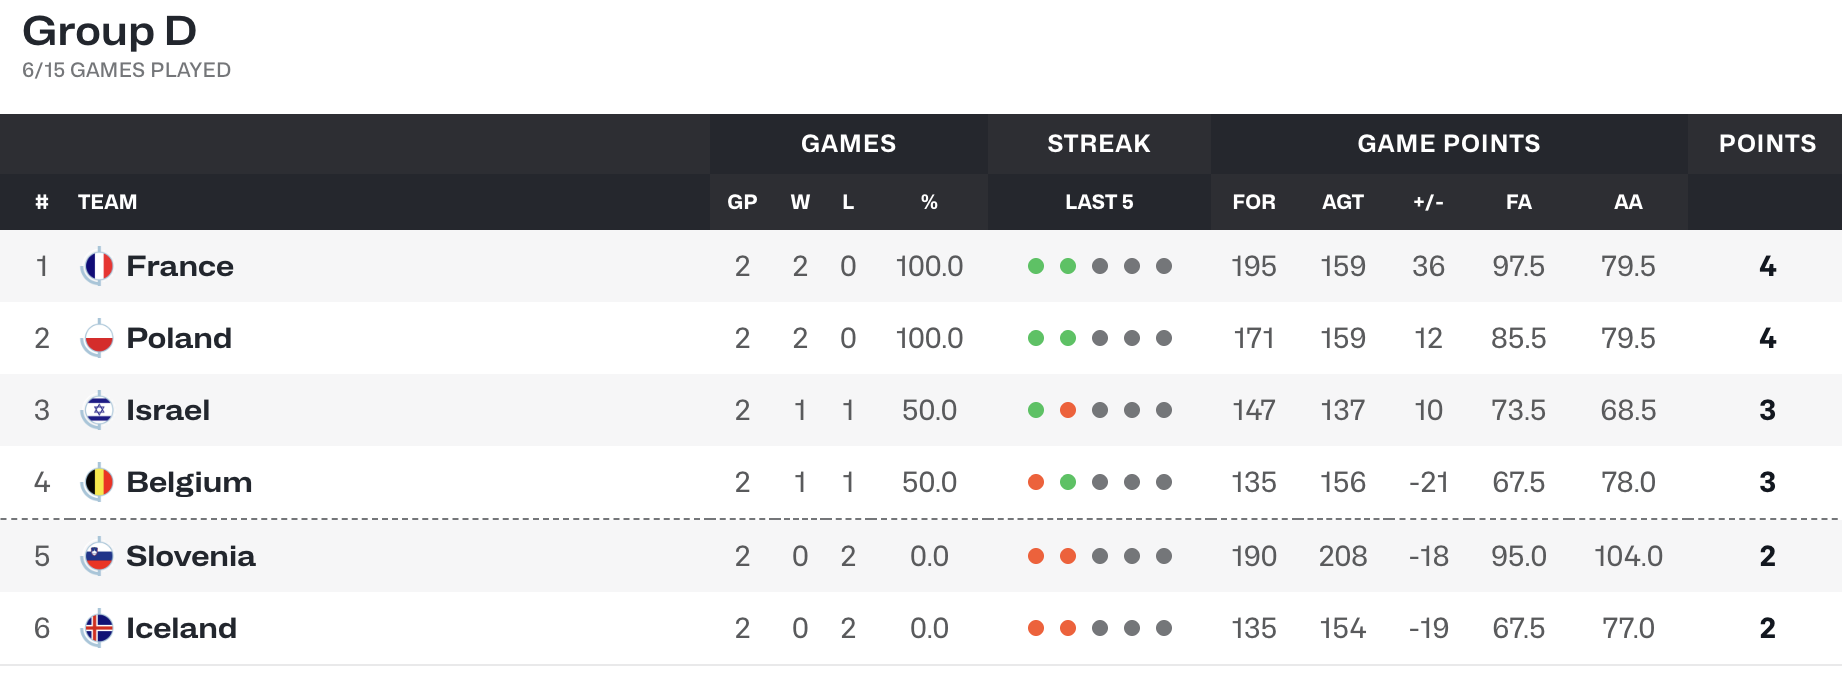Click Belgium's green win streak dot

click(x=1068, y=482)
